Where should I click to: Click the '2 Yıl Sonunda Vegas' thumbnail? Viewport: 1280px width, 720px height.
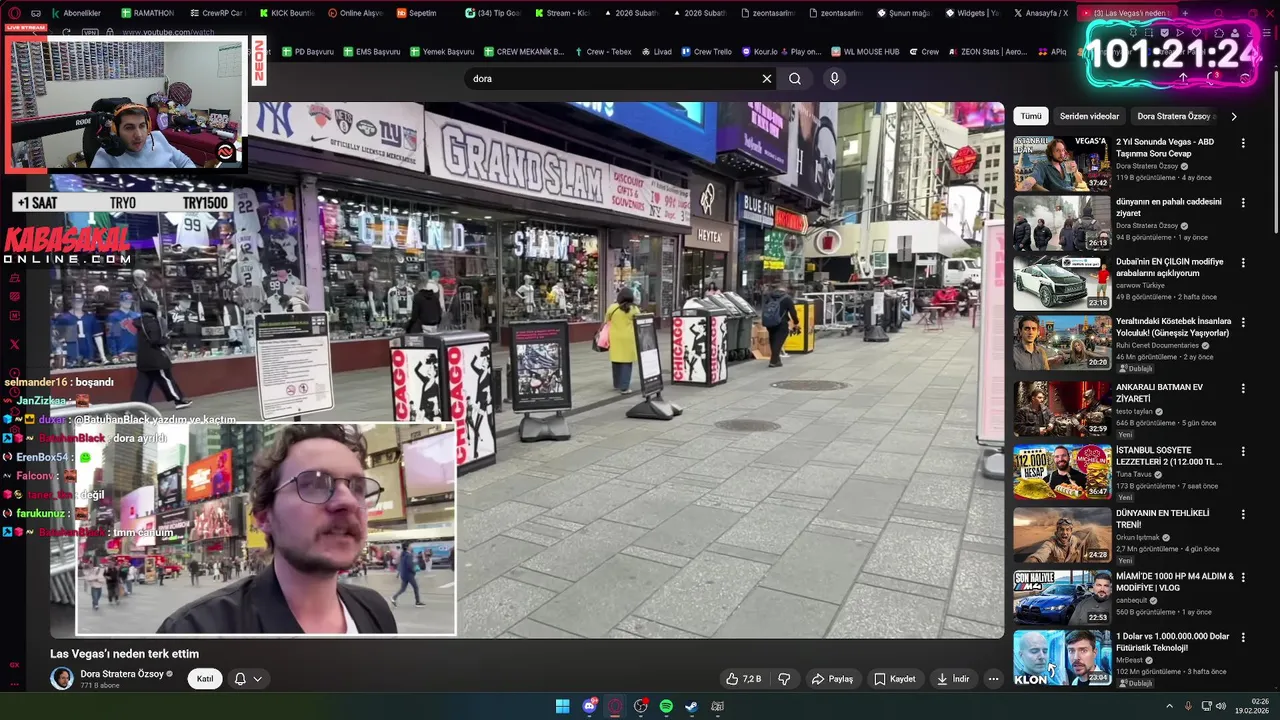pos(1062,164)
